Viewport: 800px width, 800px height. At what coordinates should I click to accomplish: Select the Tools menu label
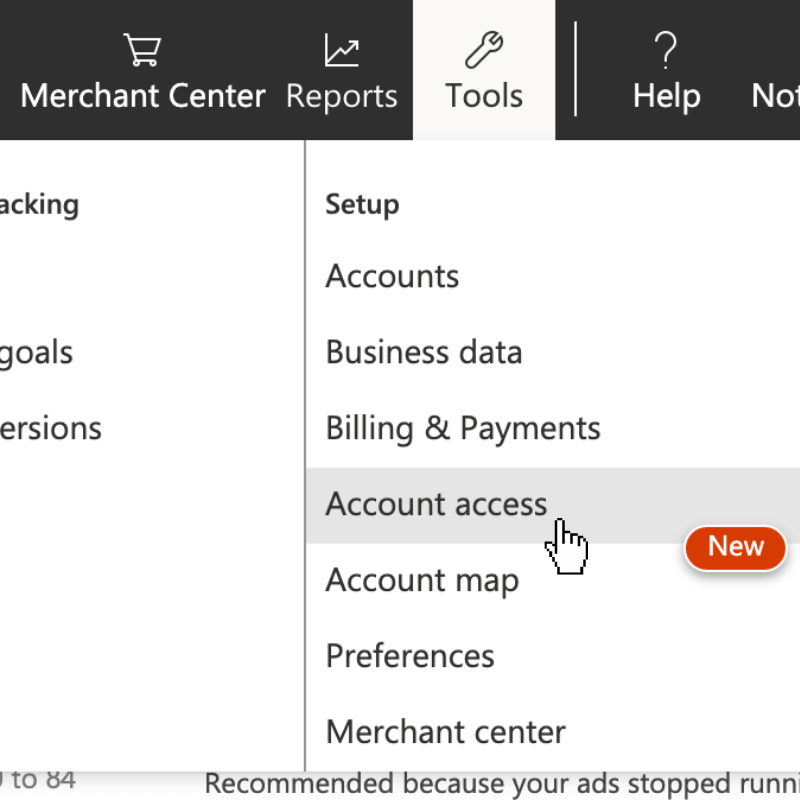(x=484, y=96)
